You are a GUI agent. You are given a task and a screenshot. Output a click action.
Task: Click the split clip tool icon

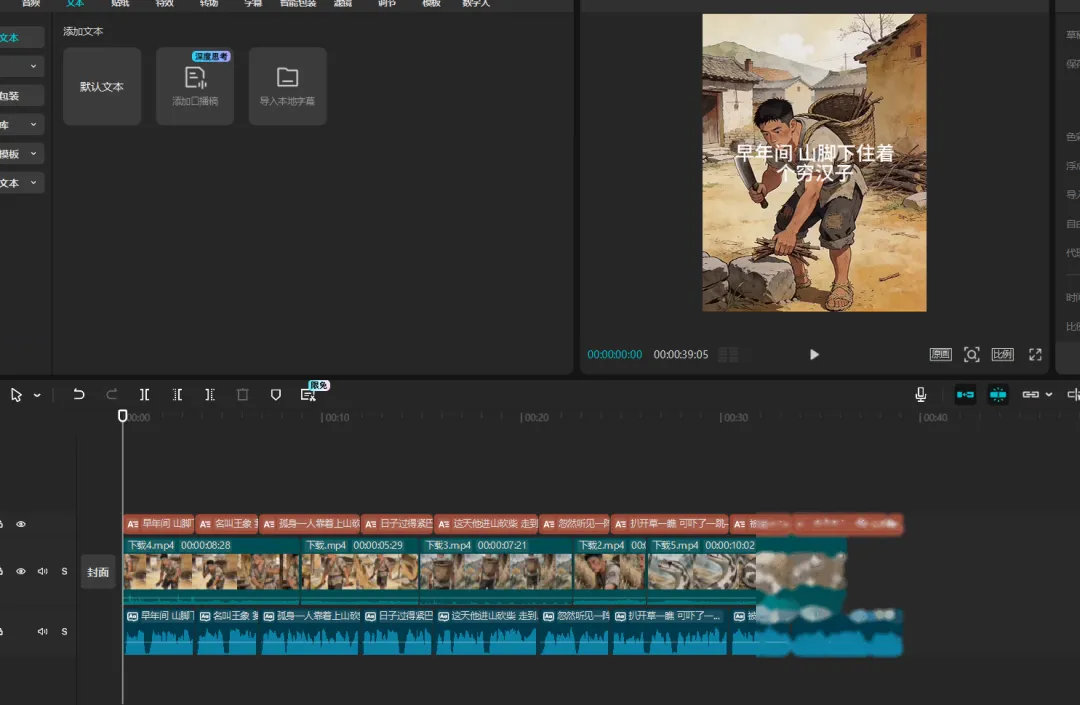[145, 395]
